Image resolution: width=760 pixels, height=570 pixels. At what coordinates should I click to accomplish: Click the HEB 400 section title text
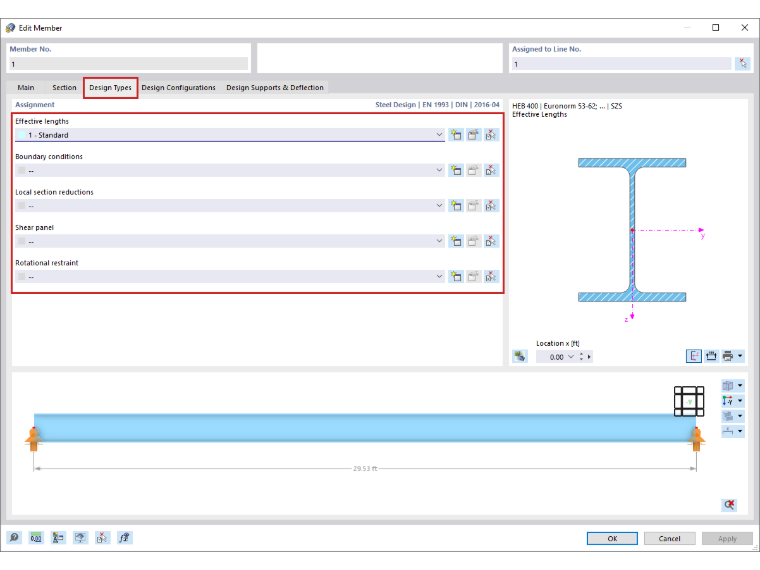coord(567,106)
